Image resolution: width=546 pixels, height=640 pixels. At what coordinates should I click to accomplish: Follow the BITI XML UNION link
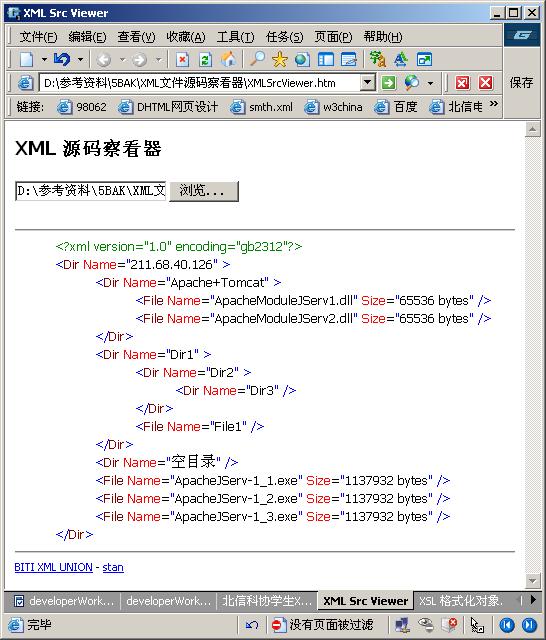(53, 567)
